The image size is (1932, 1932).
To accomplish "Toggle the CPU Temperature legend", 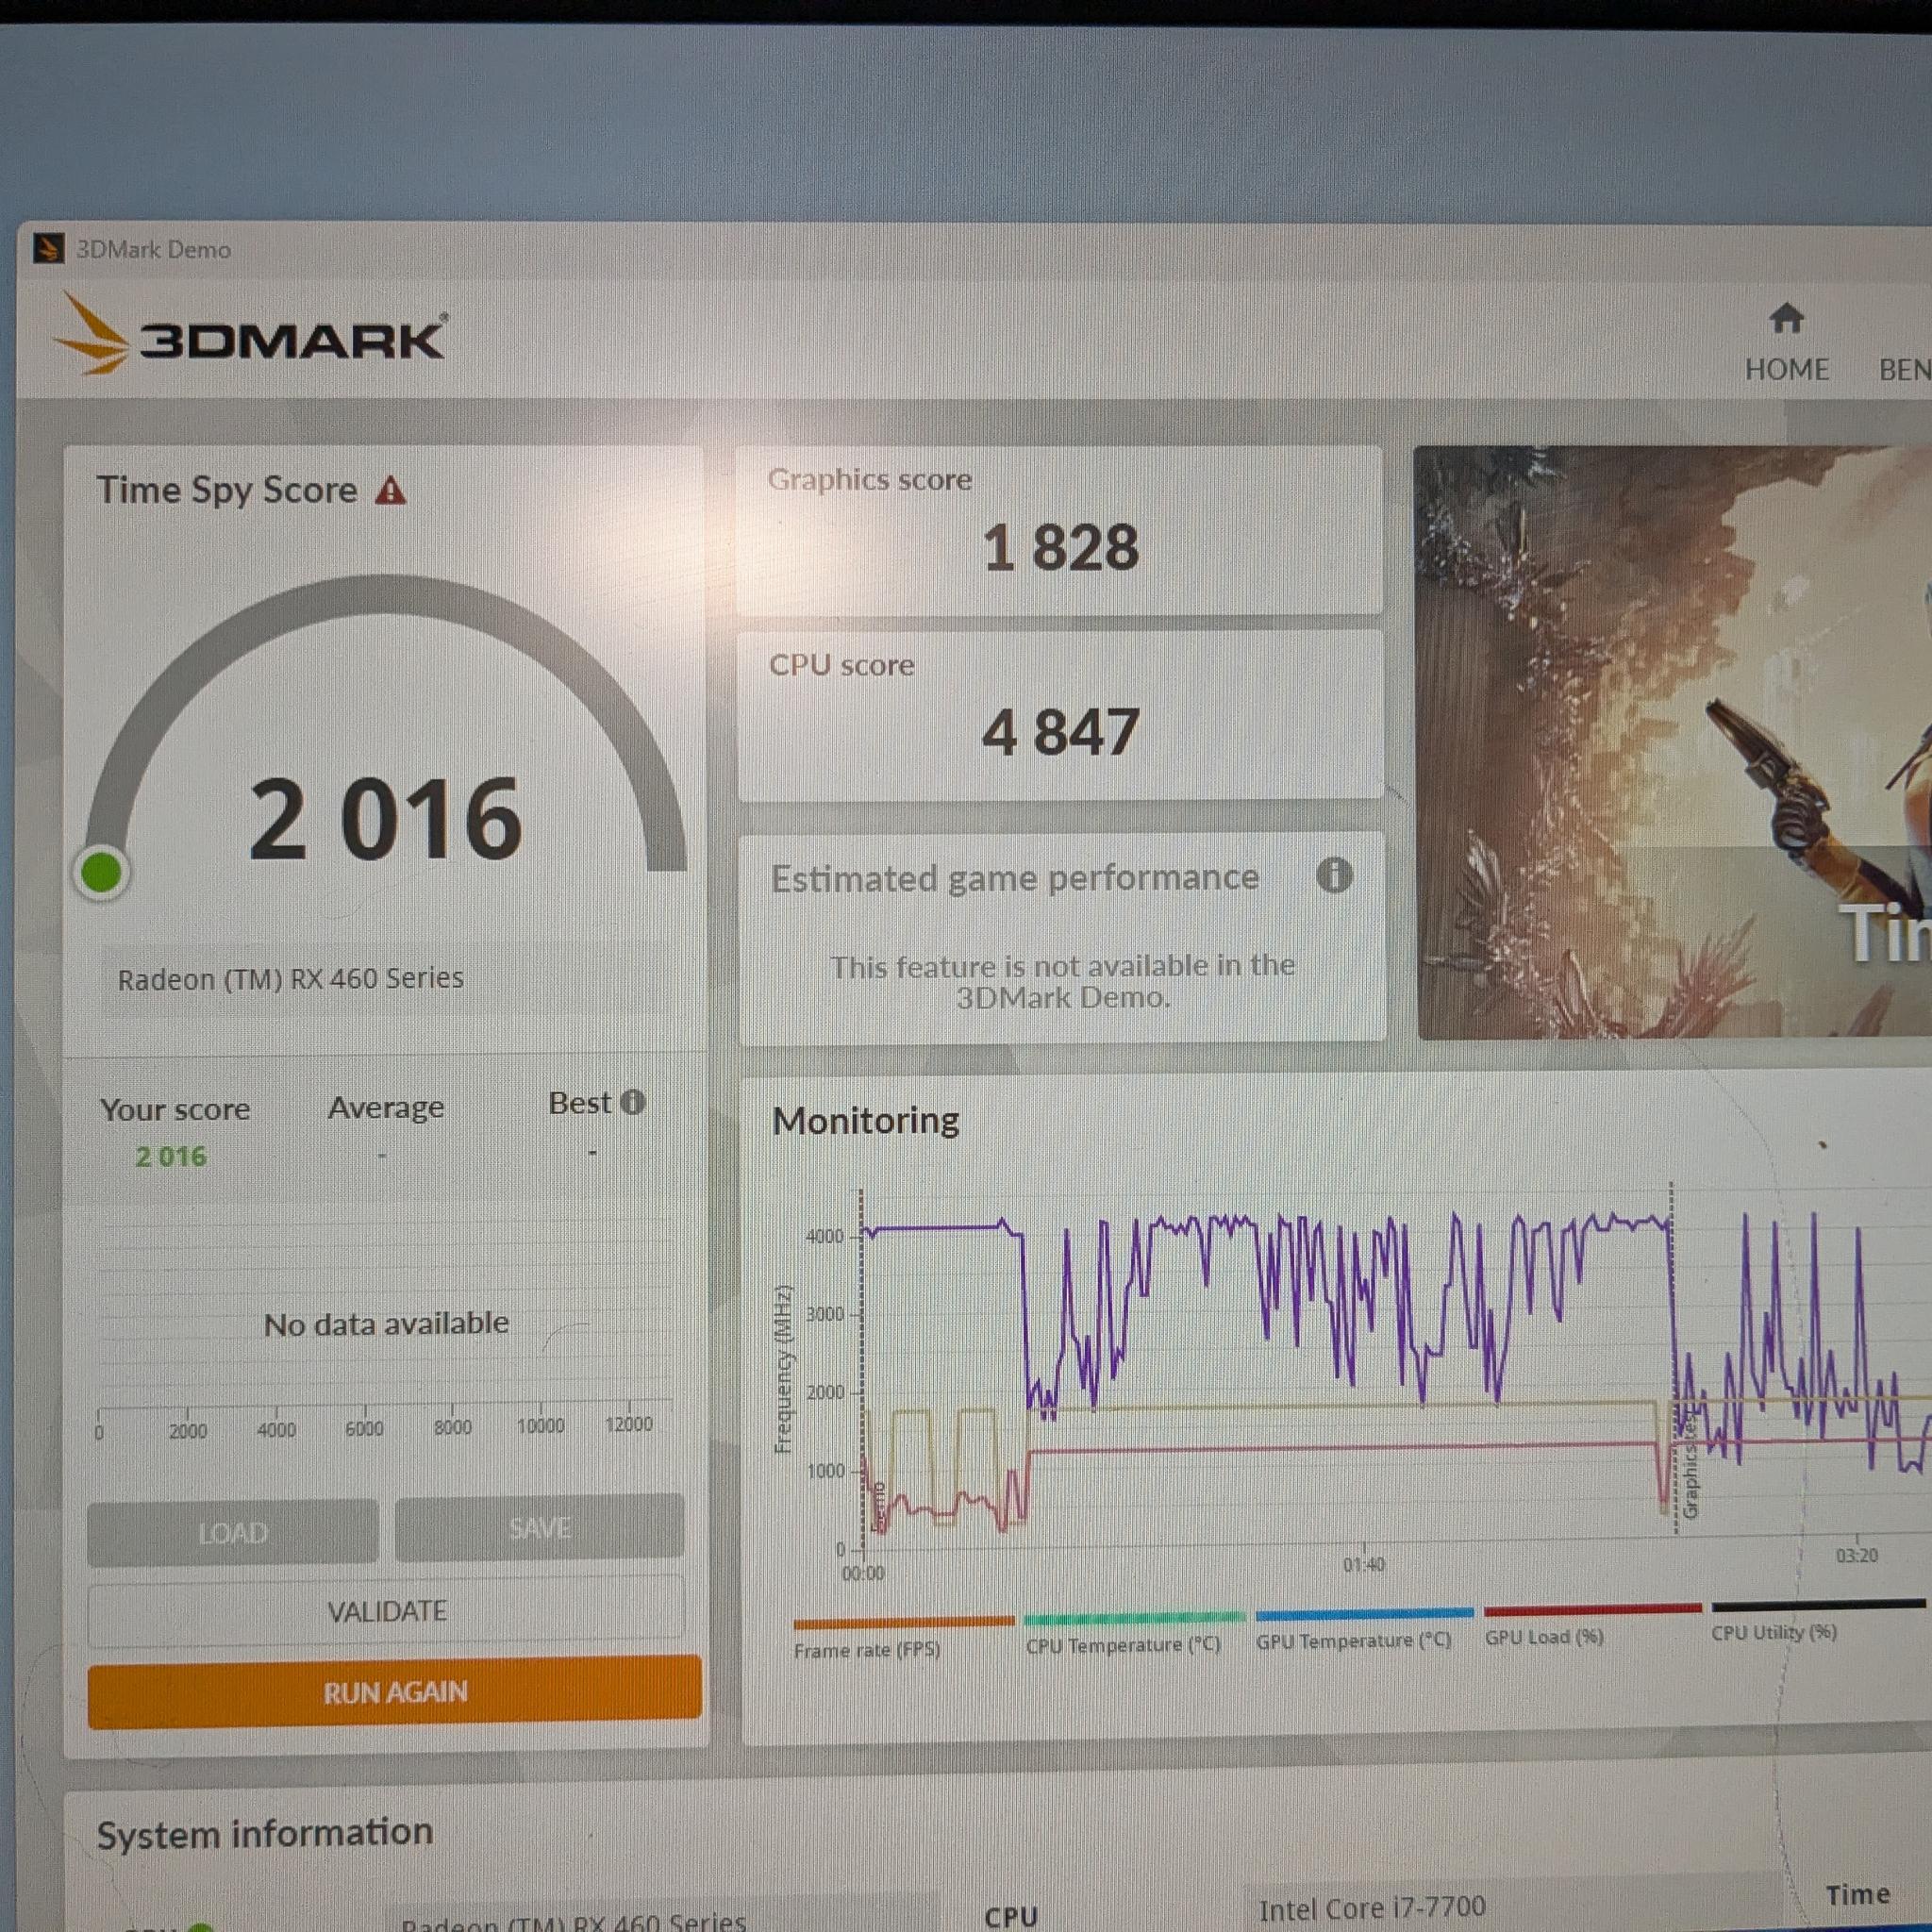I will point(1133,1633).
